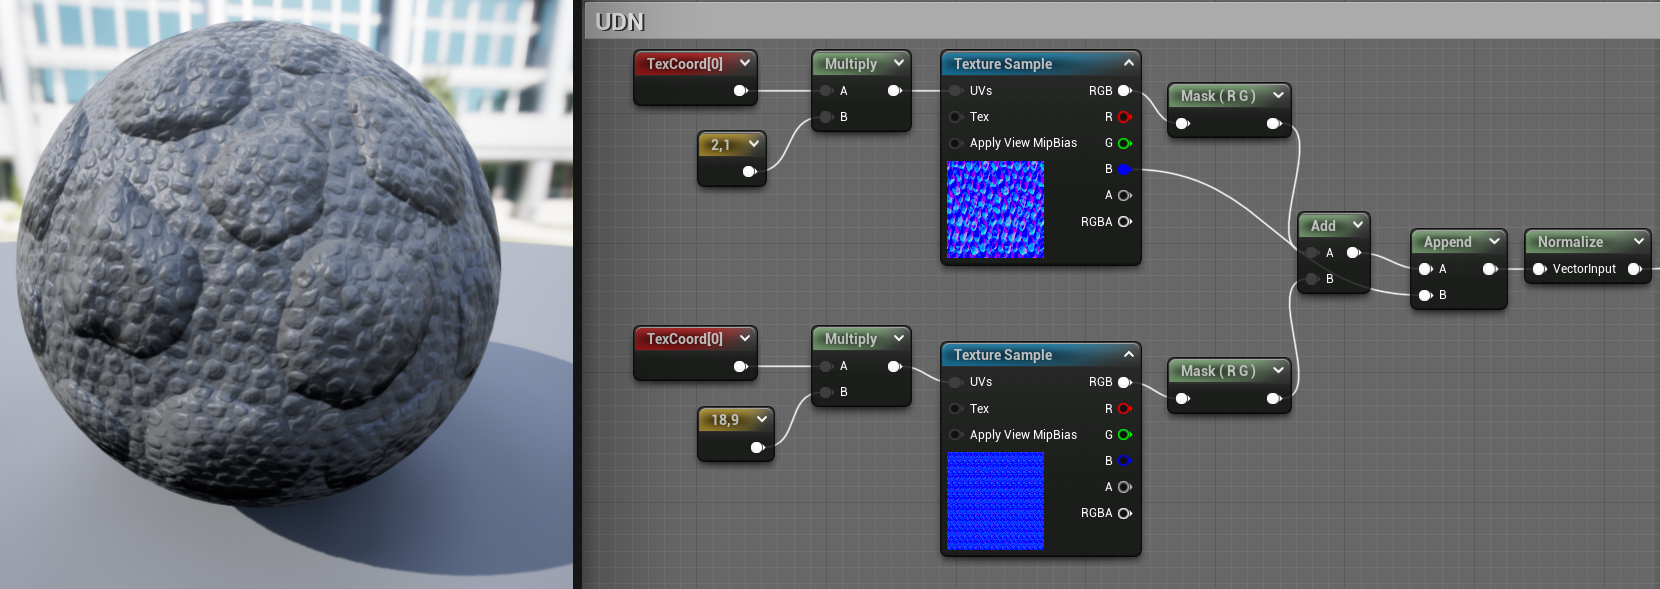
Task: Click Tex input pin on upper Texture Sample
Action: [956, 117]
